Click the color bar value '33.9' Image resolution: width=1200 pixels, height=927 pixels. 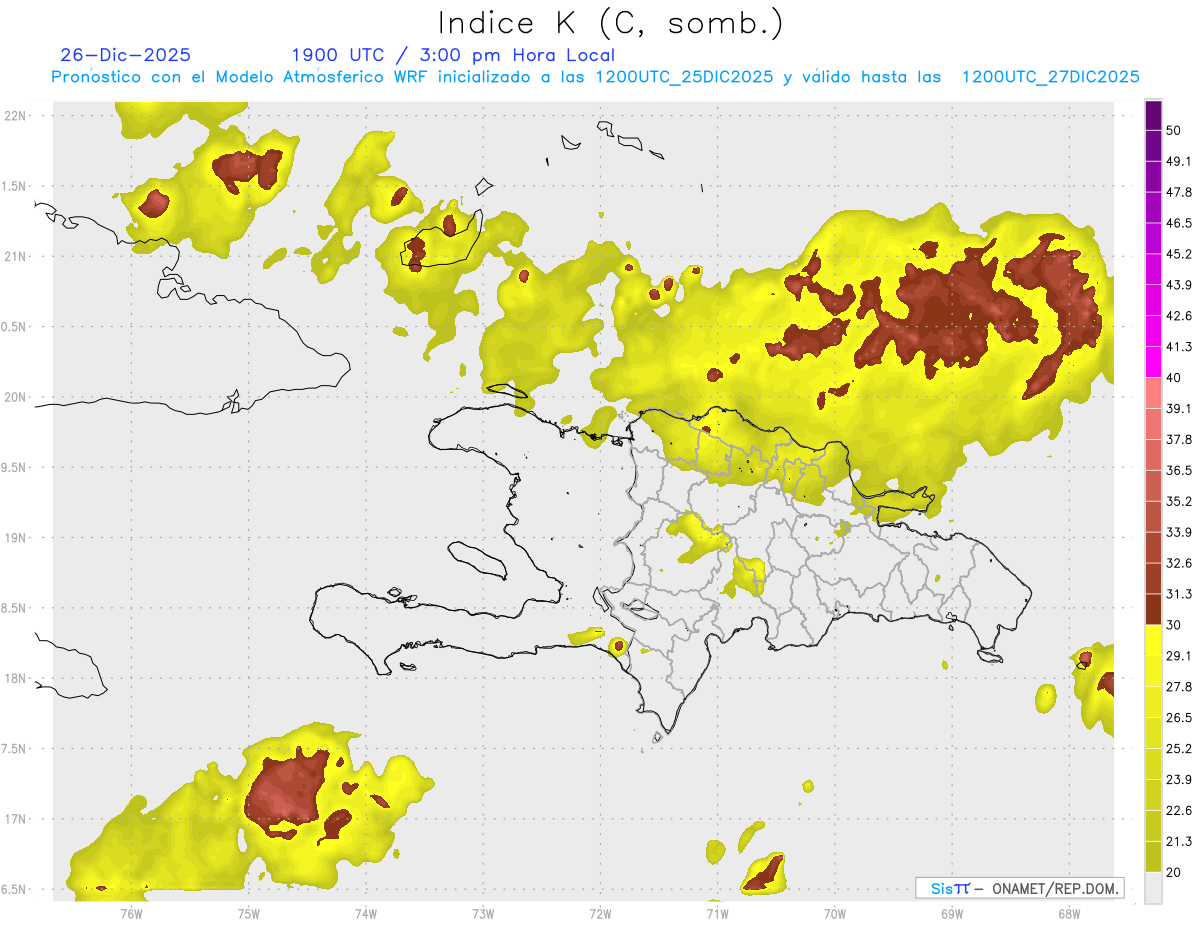pyautogui.click(x=1180, y=532)
